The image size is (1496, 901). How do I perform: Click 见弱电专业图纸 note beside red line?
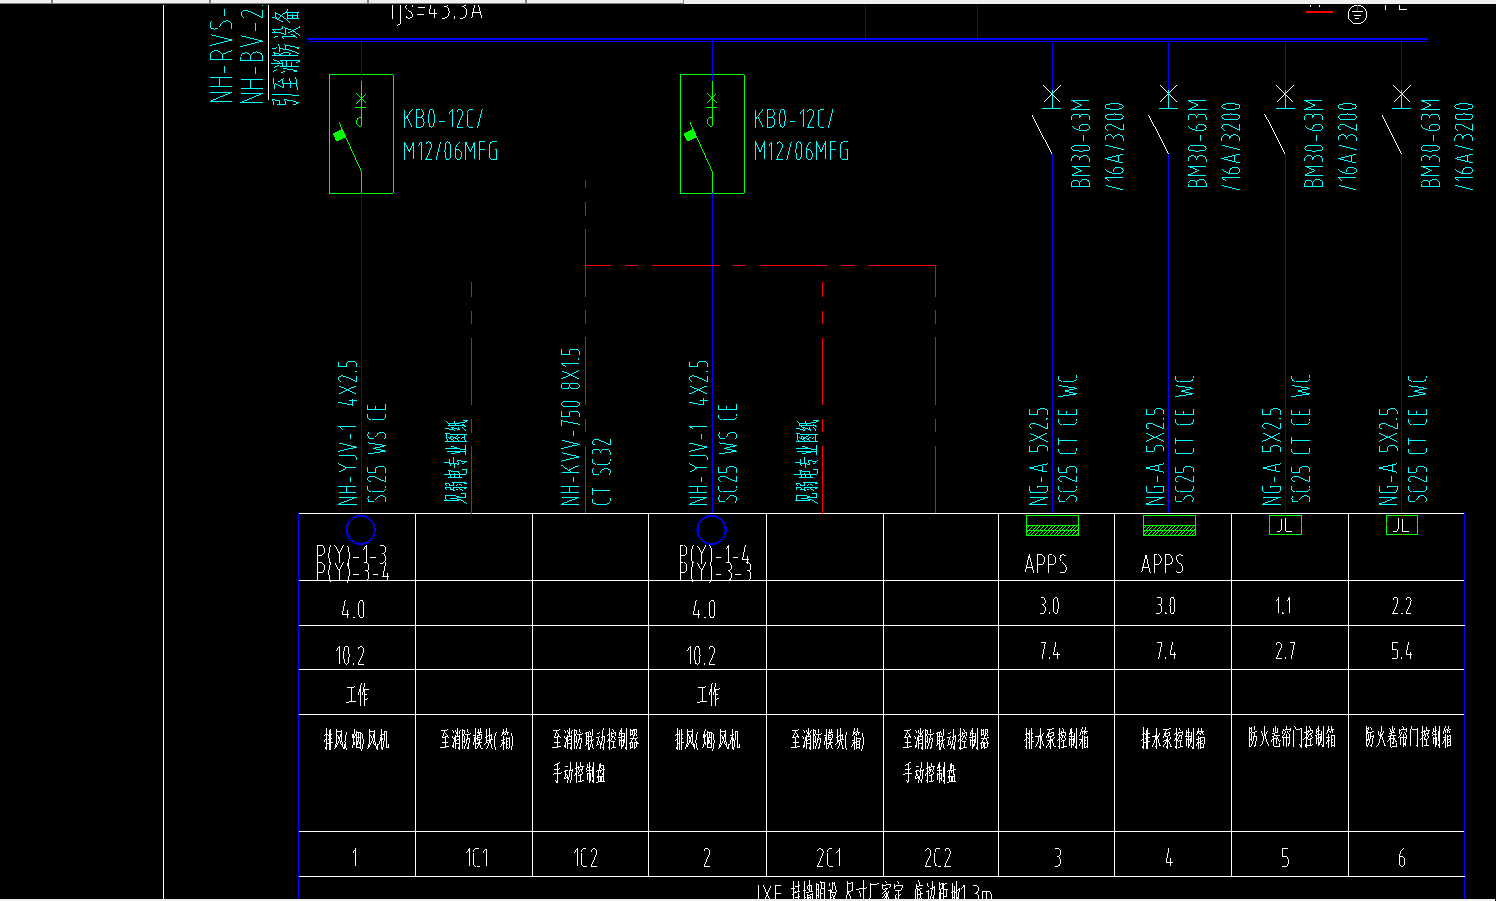tap(806, 461)
